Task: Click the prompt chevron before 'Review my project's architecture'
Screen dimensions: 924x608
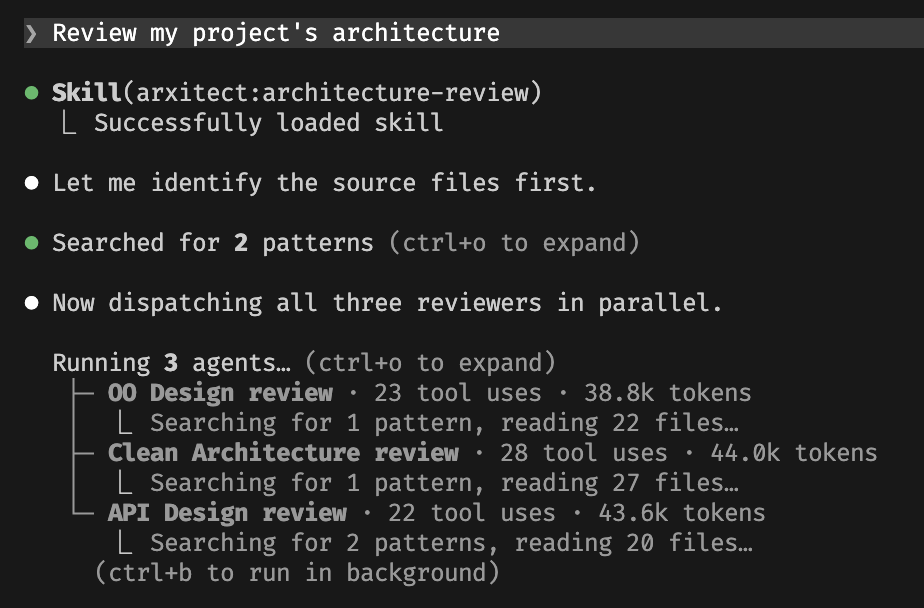Action: click(31, 34)
